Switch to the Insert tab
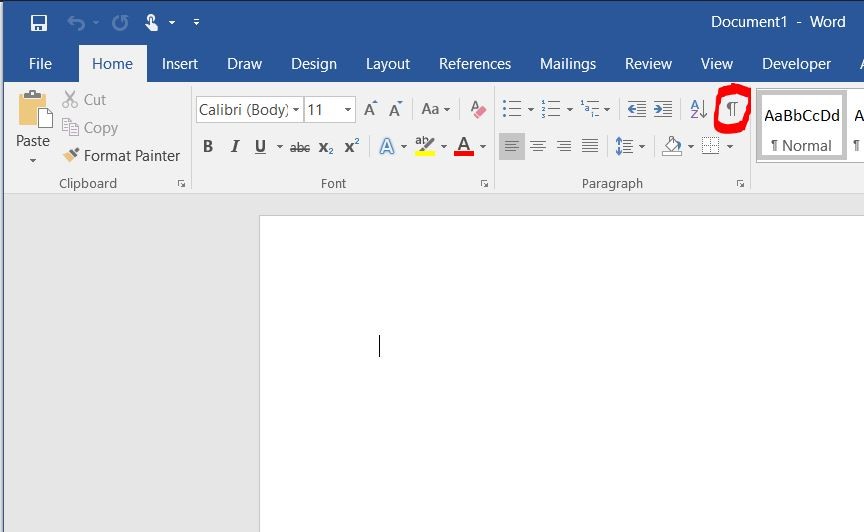 [180, 64]
